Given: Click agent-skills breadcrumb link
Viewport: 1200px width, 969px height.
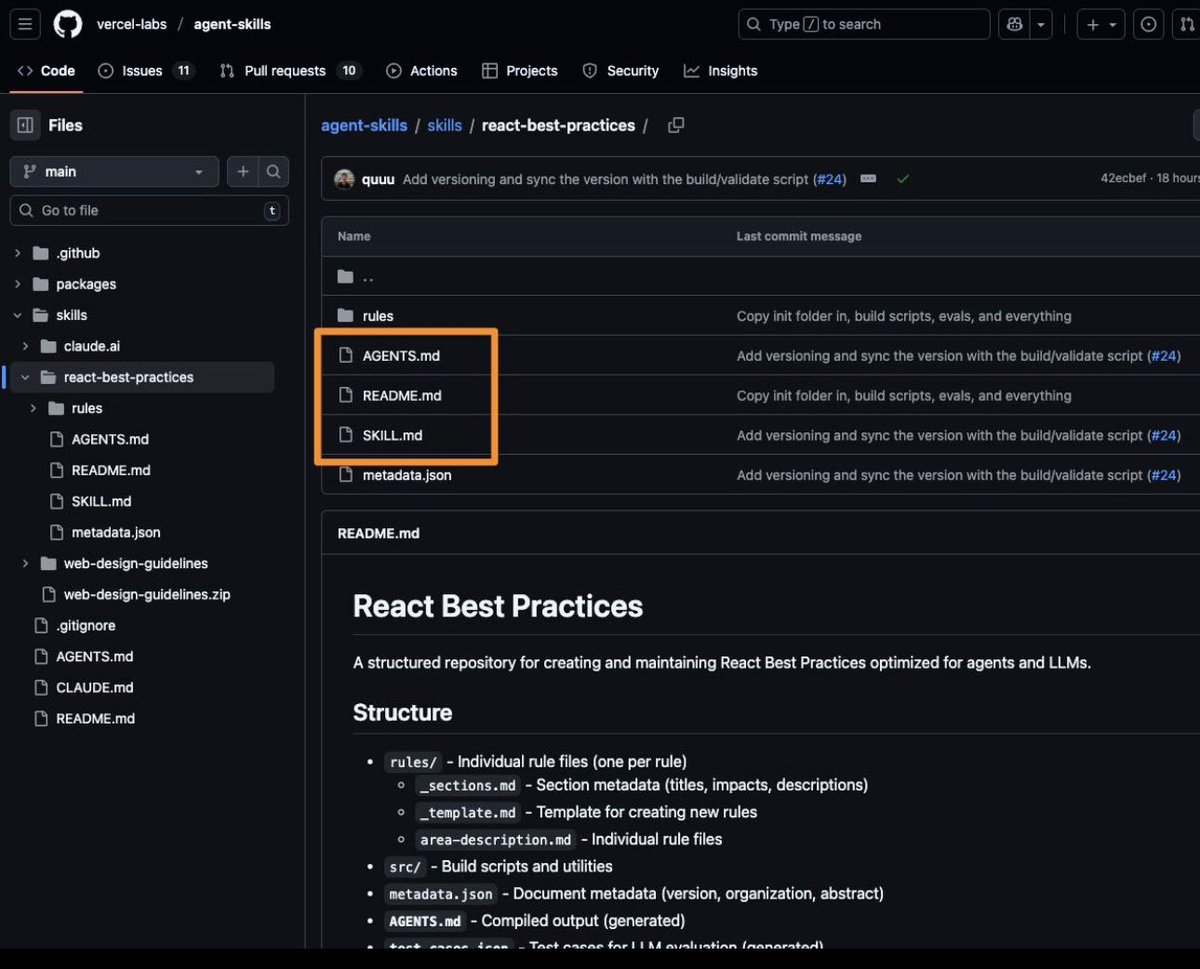Looking at the screenshot, I should coord(364,125).
